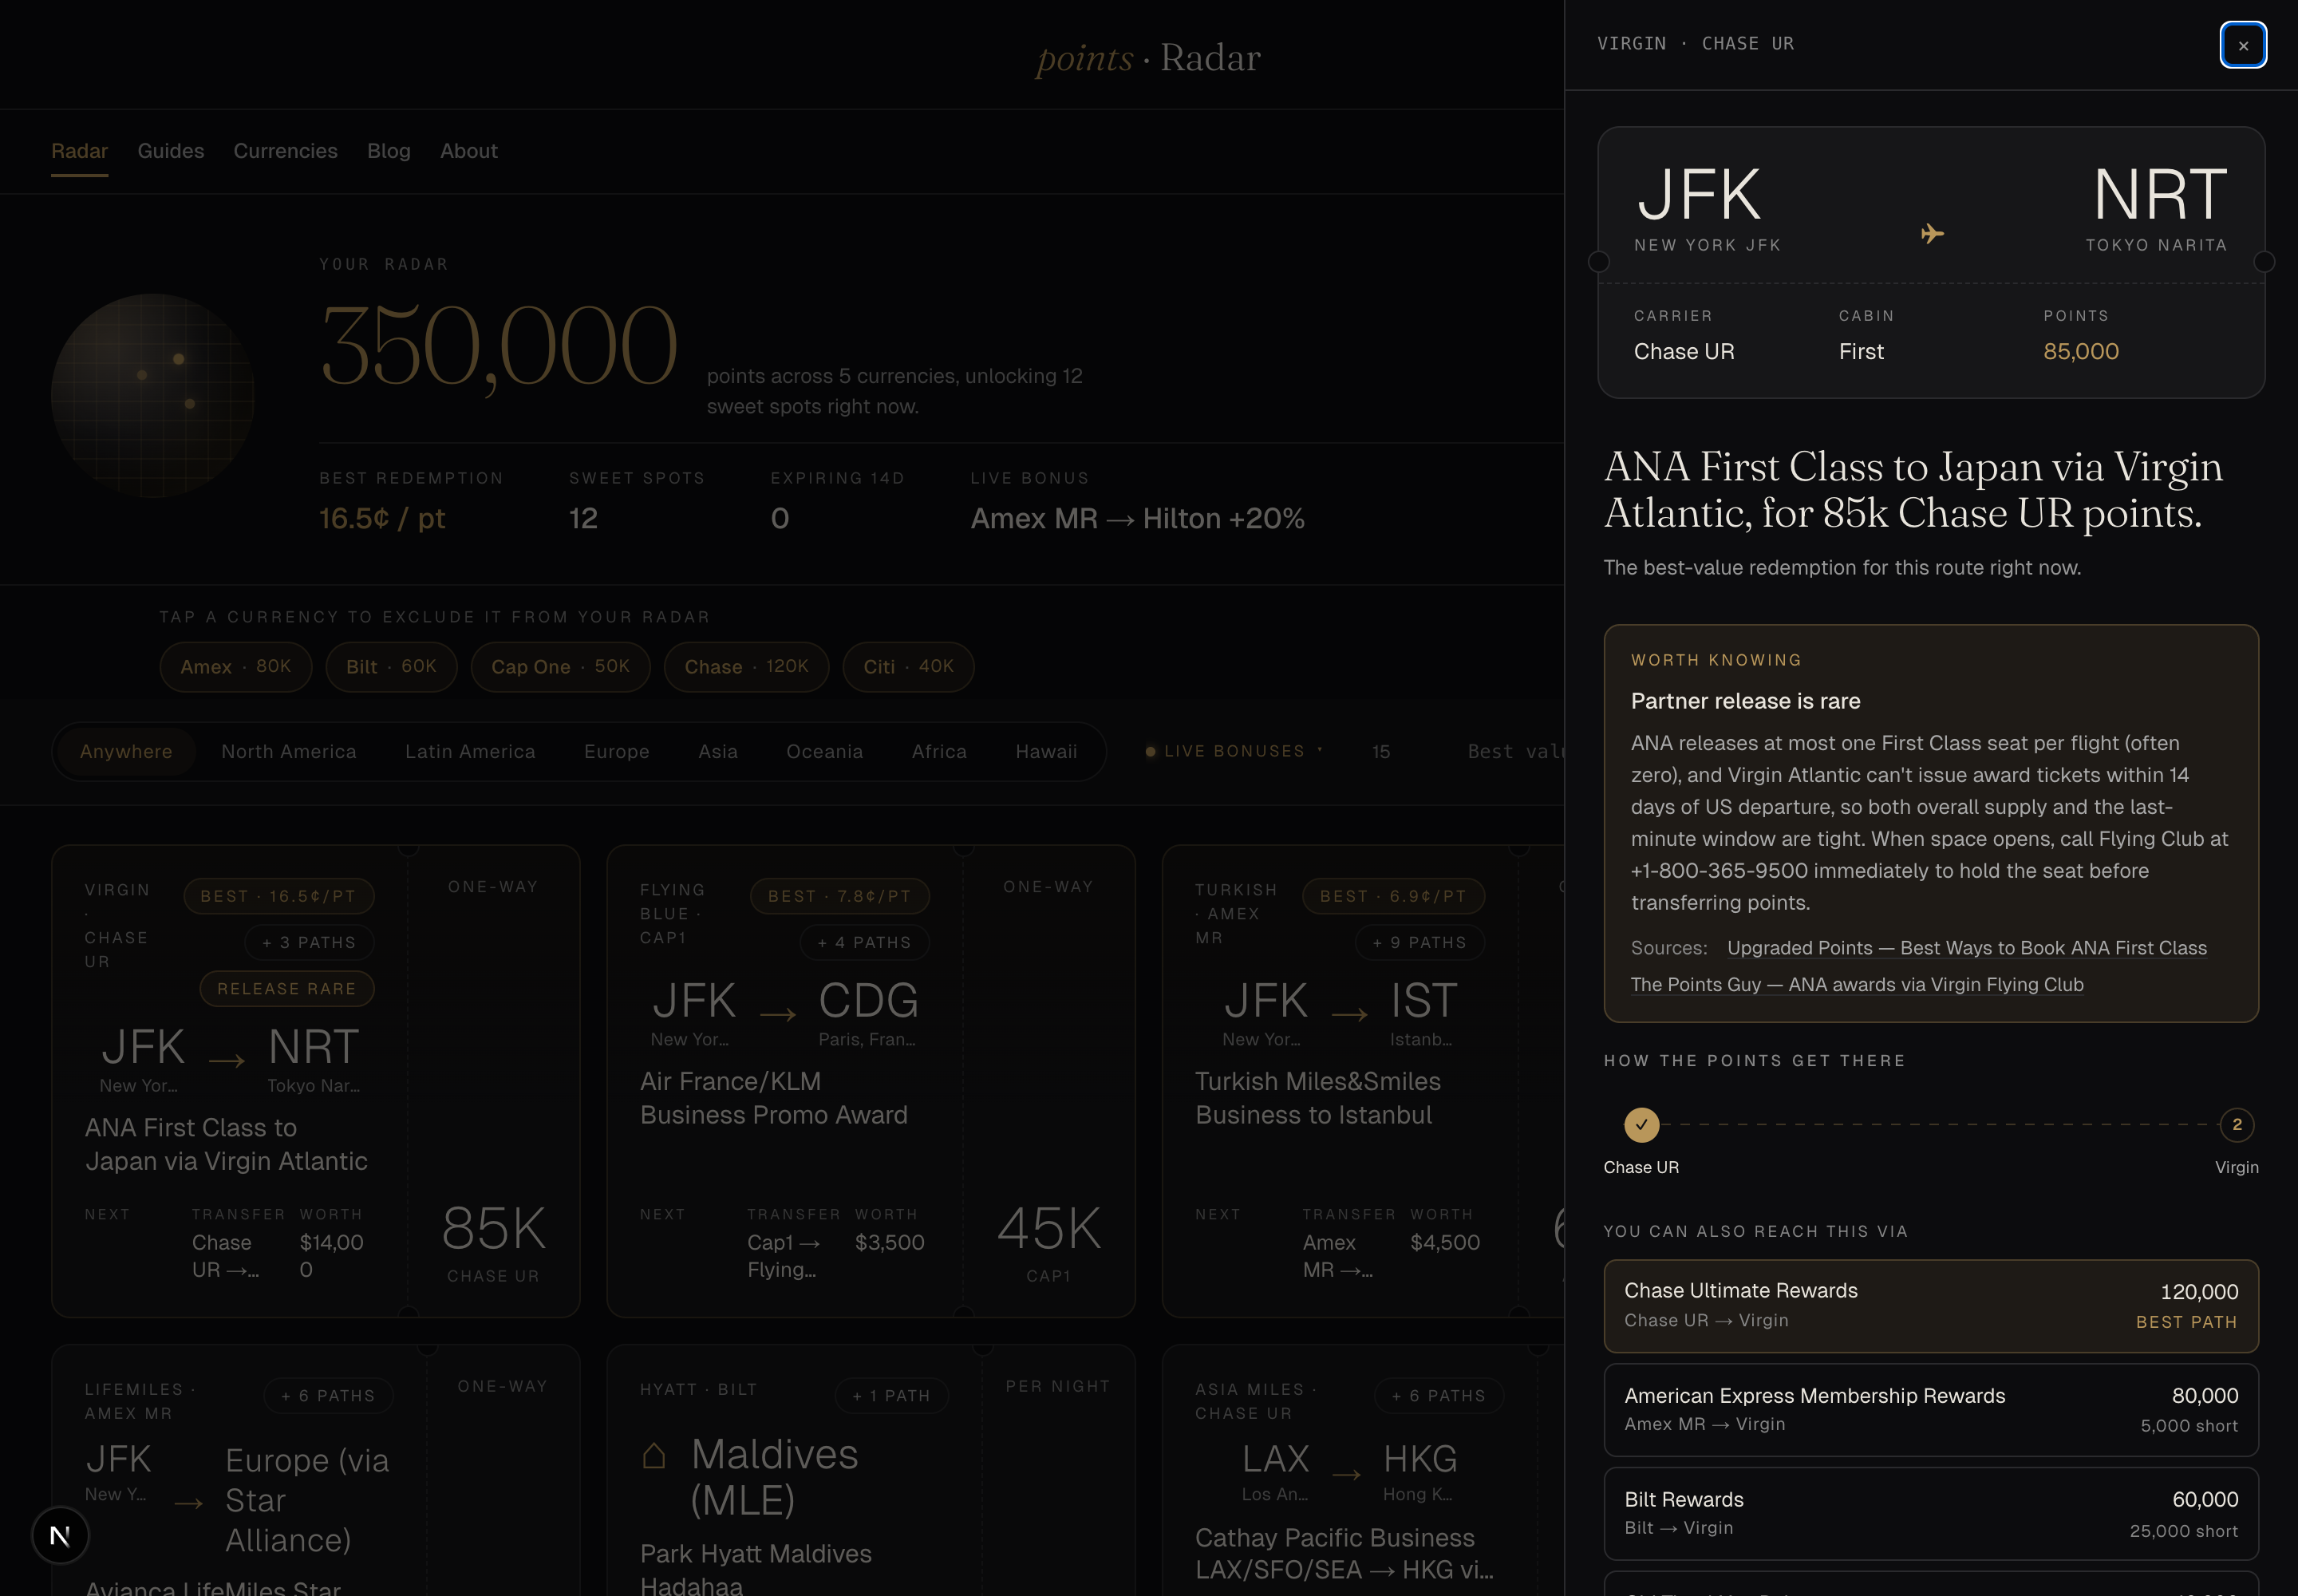Click the Best 16.5¢/pt badge
The width and height of the screenshot is (2298, 1596).
(x=279, y=896)
